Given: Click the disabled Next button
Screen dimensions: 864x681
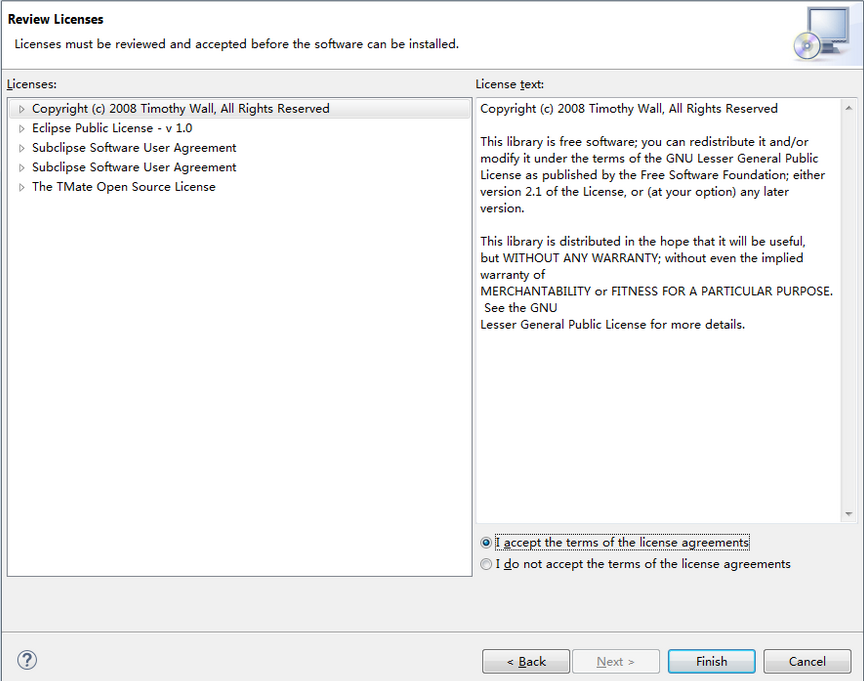Looking at the screenshot, I should pyautogui.click(x=615, y=661).
